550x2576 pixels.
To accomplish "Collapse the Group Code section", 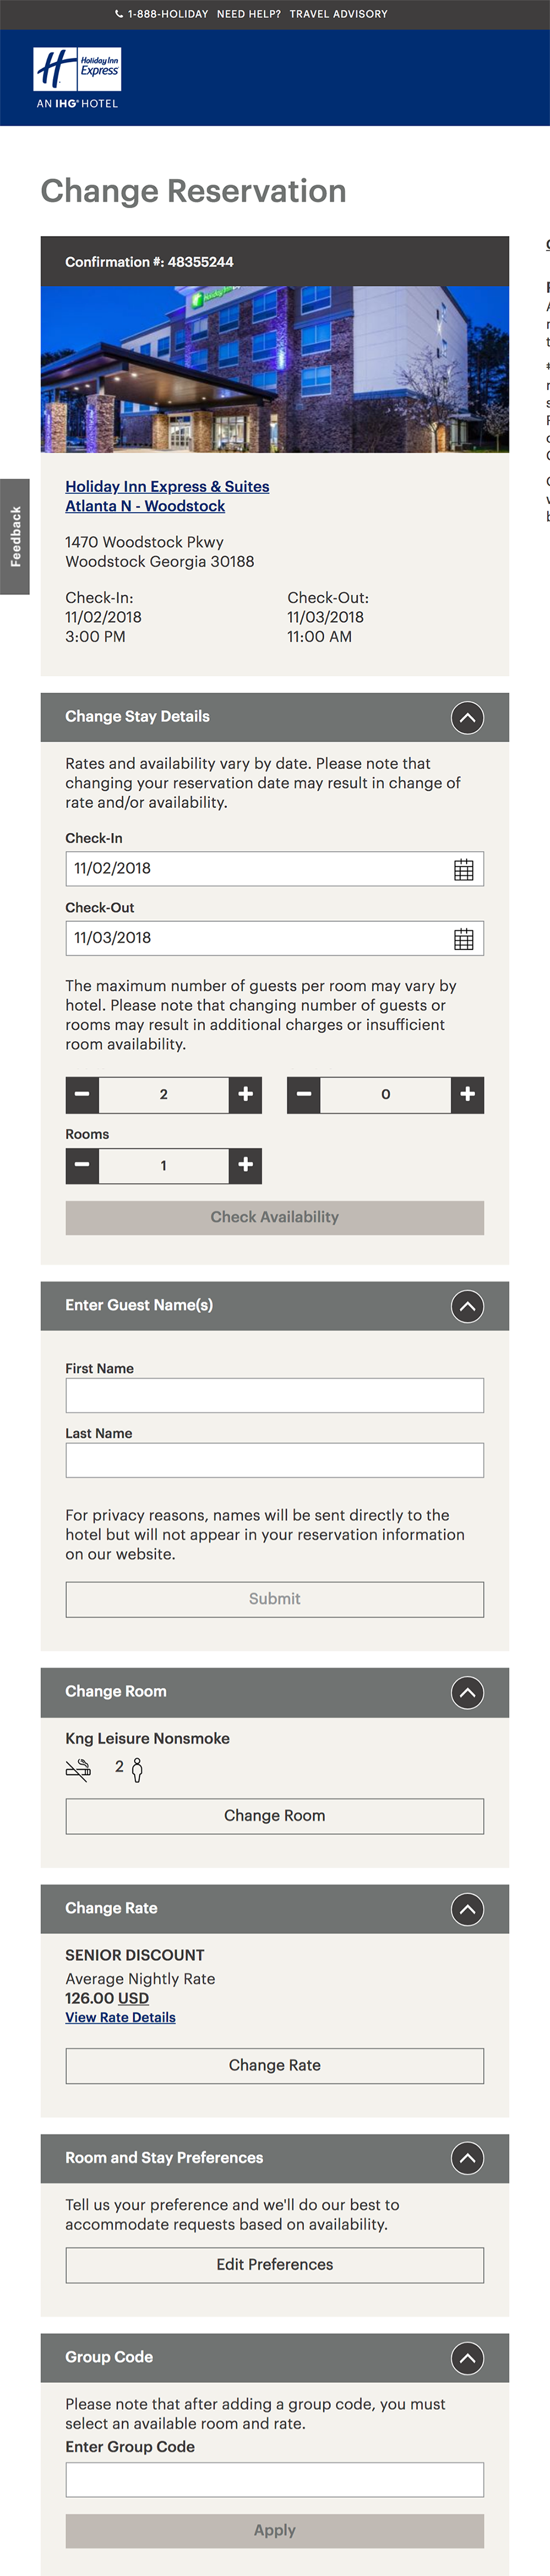I will pyautogui.click(x=467, y=2358).
